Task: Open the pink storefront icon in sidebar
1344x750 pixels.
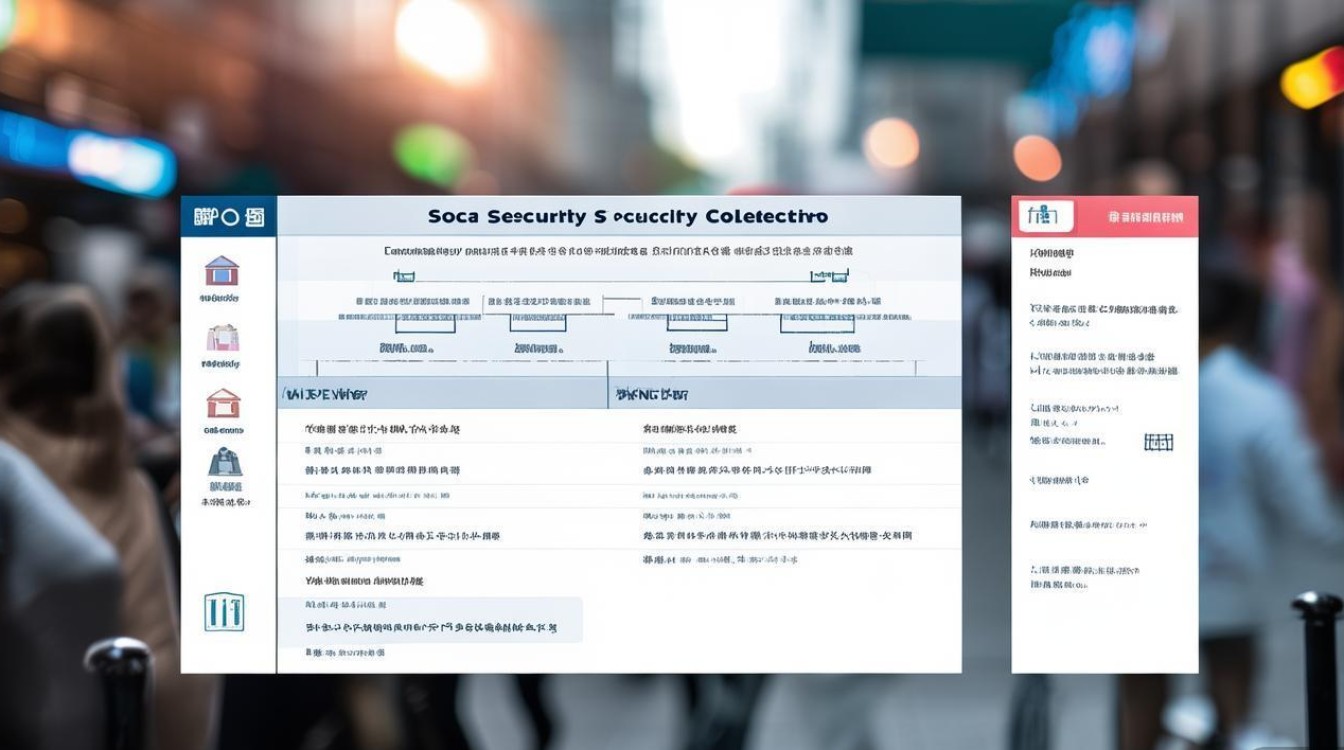Action: pyautogui.click(x=222, y=338)
